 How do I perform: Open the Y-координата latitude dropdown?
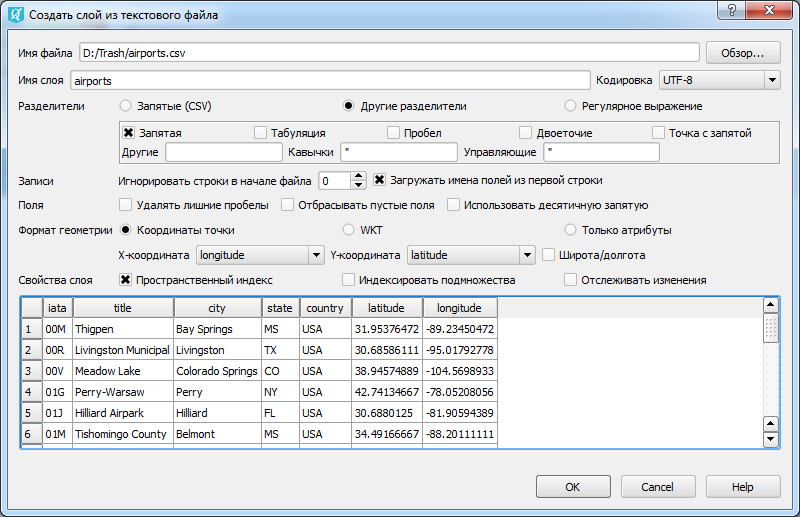(470, 255)
